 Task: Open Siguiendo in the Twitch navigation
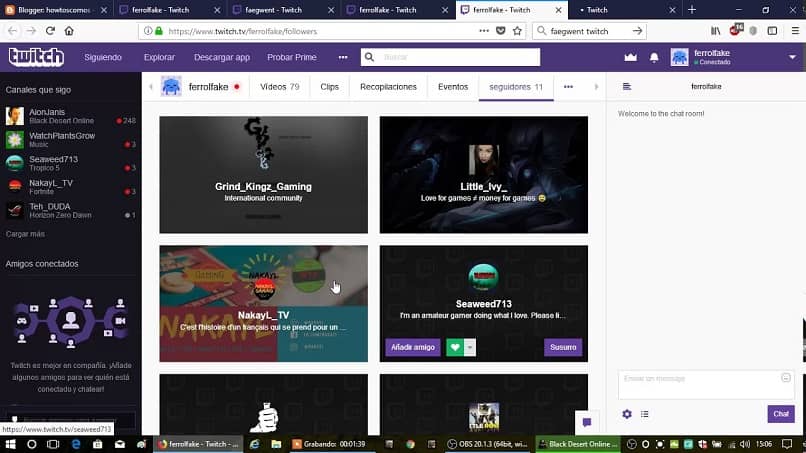click(103, 57)
